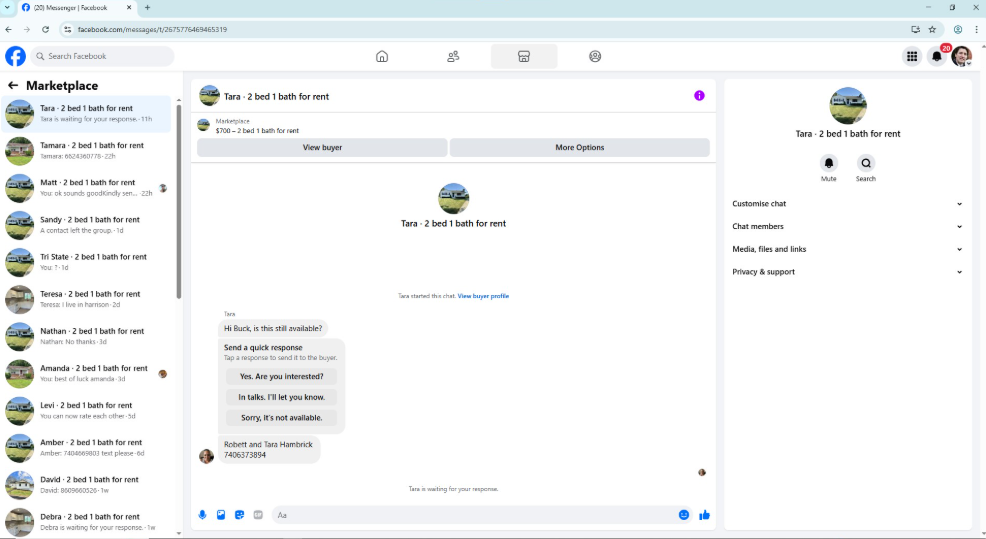Click the $700 – 2 bed 1 bath for rent listing

[x=257, y=130]
